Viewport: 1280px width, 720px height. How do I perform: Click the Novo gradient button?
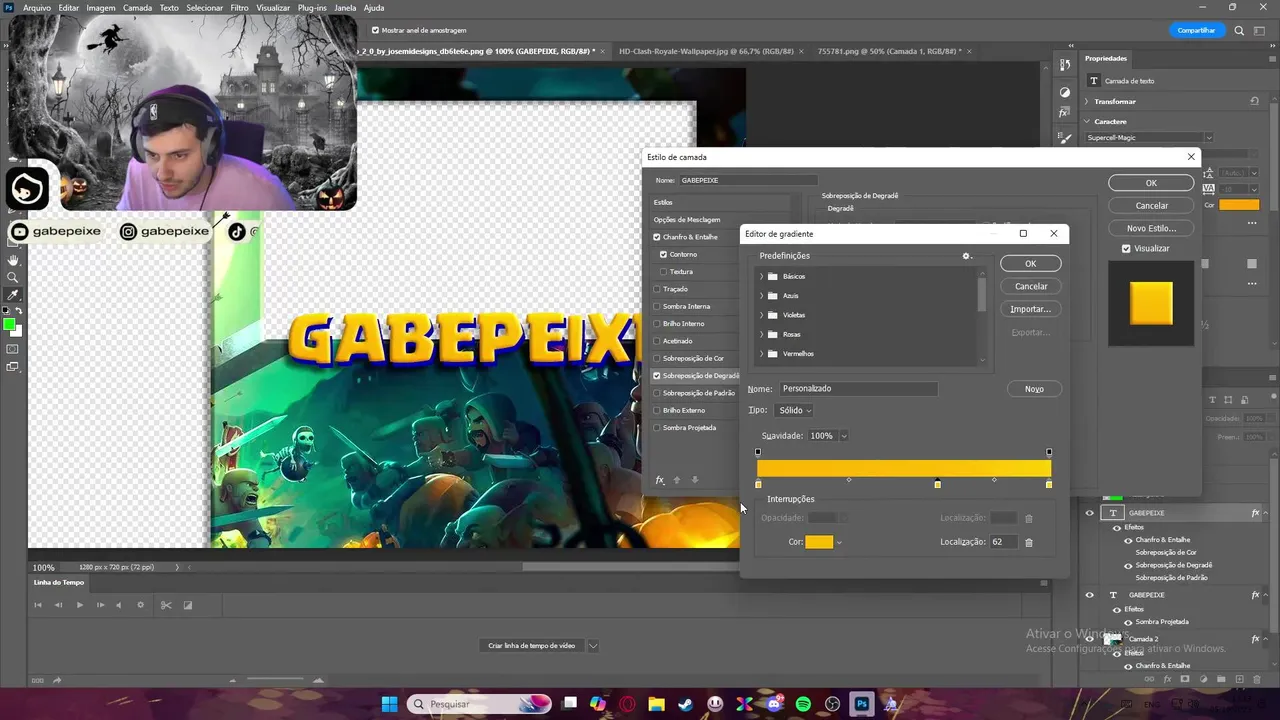click(x=1034, y=389)
